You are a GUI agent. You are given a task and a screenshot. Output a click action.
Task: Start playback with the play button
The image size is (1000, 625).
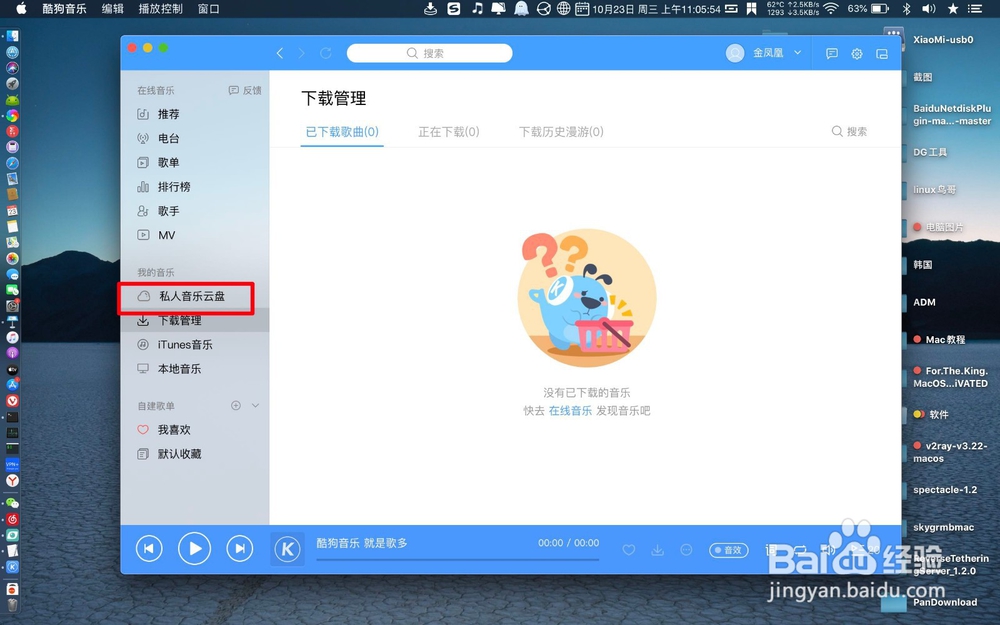click(195, 548)
